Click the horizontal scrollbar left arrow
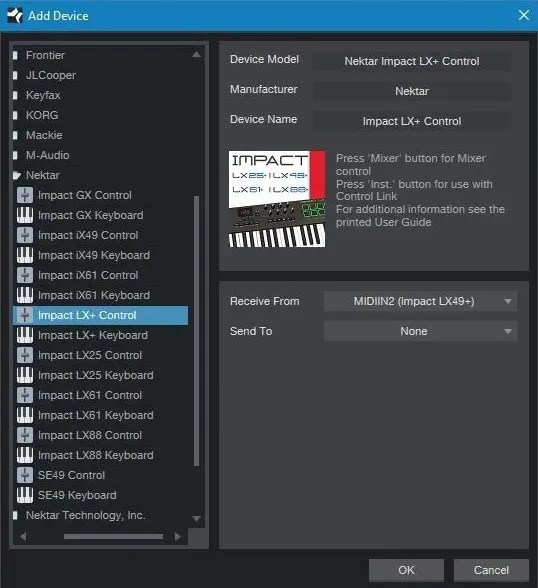This screenshot has width=538, height=588. click(23, 537)
